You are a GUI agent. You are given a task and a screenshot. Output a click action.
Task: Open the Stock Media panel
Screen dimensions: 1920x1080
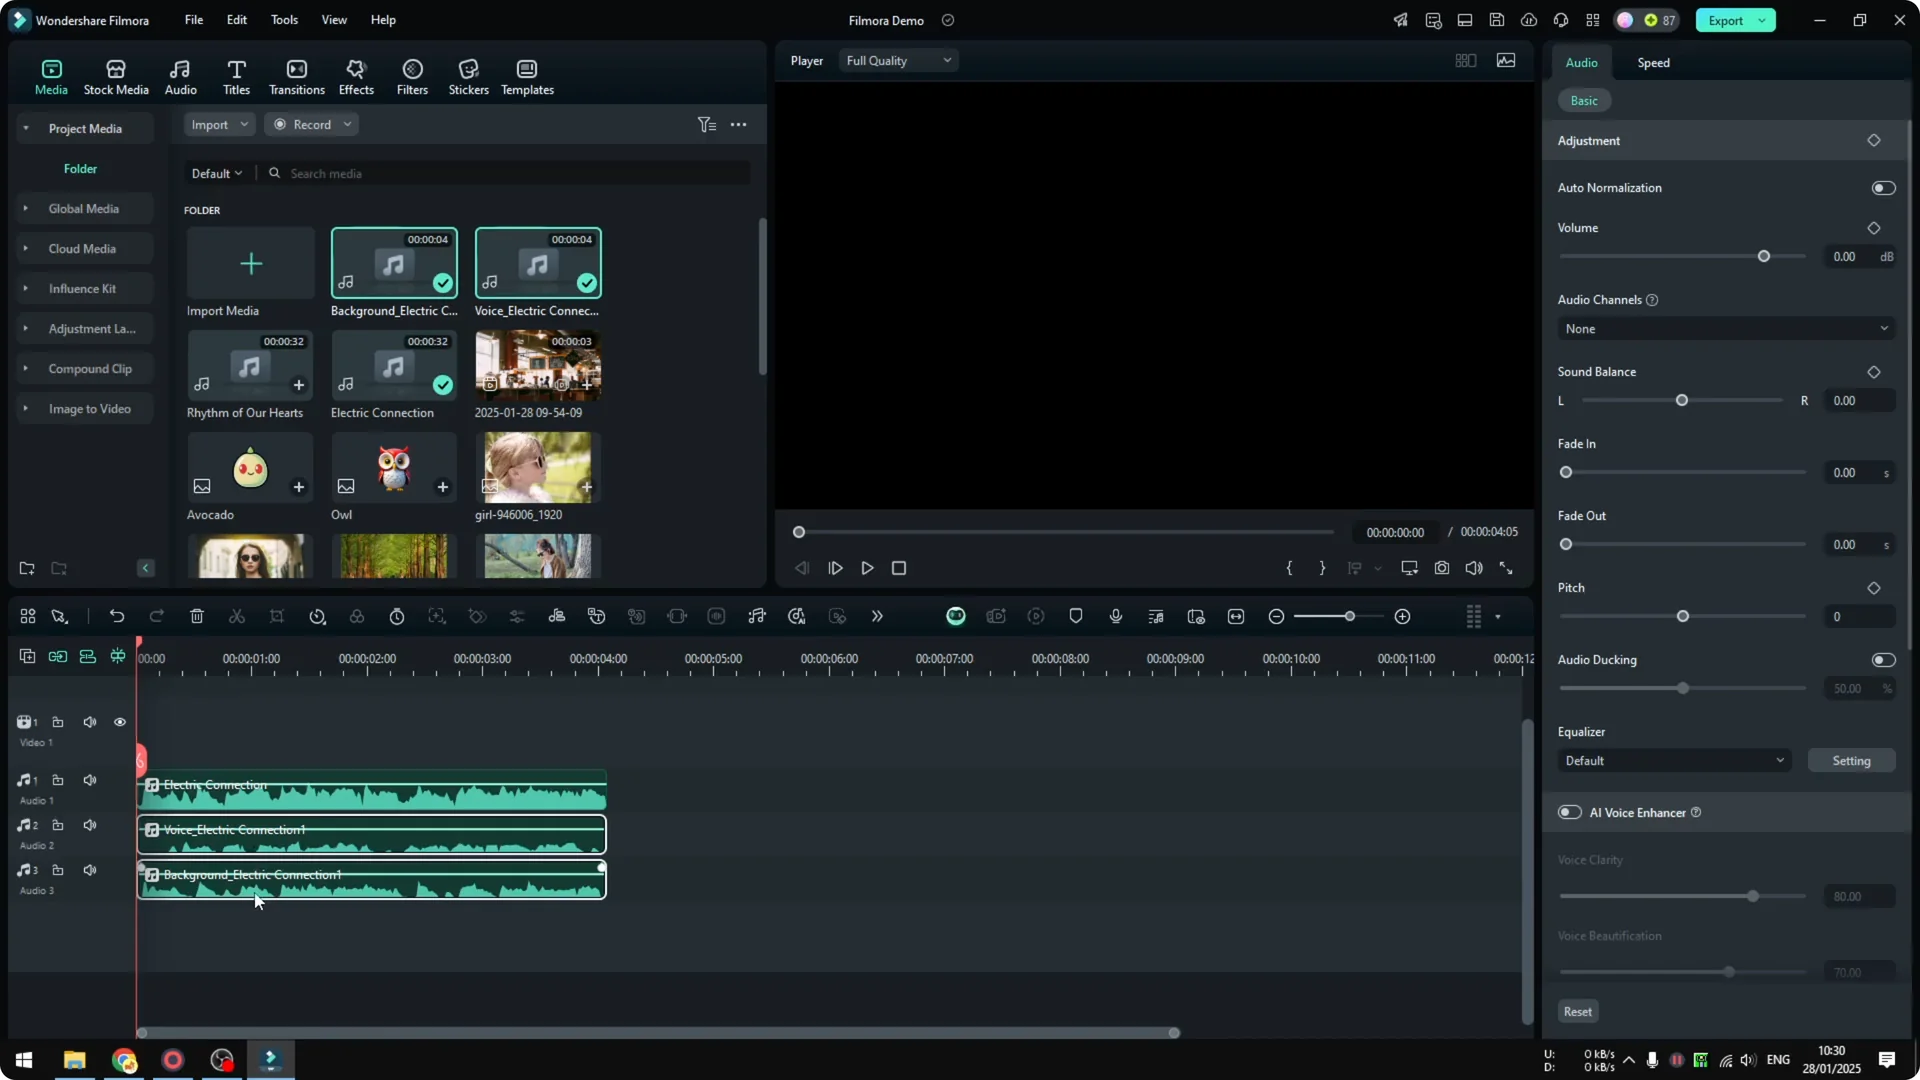click(x=114, y=75)
